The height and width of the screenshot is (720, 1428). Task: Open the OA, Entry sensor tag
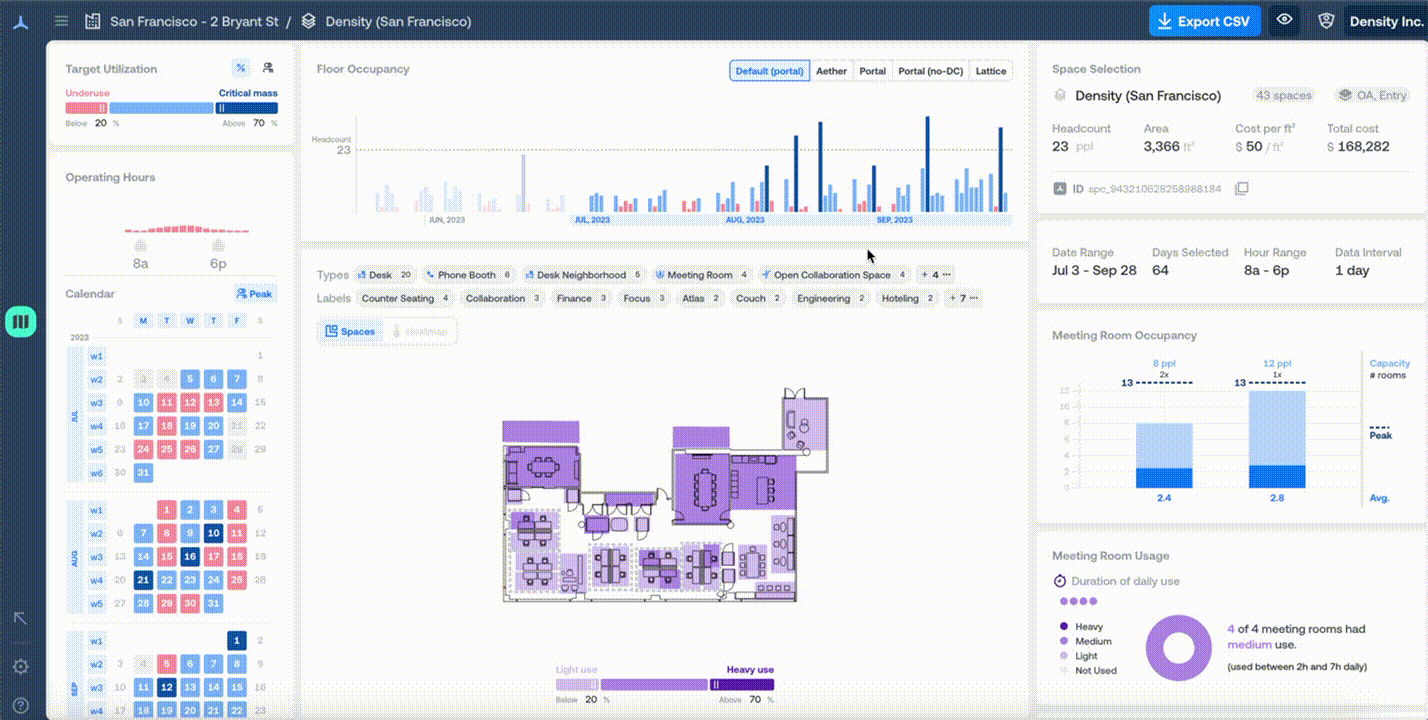[x=1373, y=96]
